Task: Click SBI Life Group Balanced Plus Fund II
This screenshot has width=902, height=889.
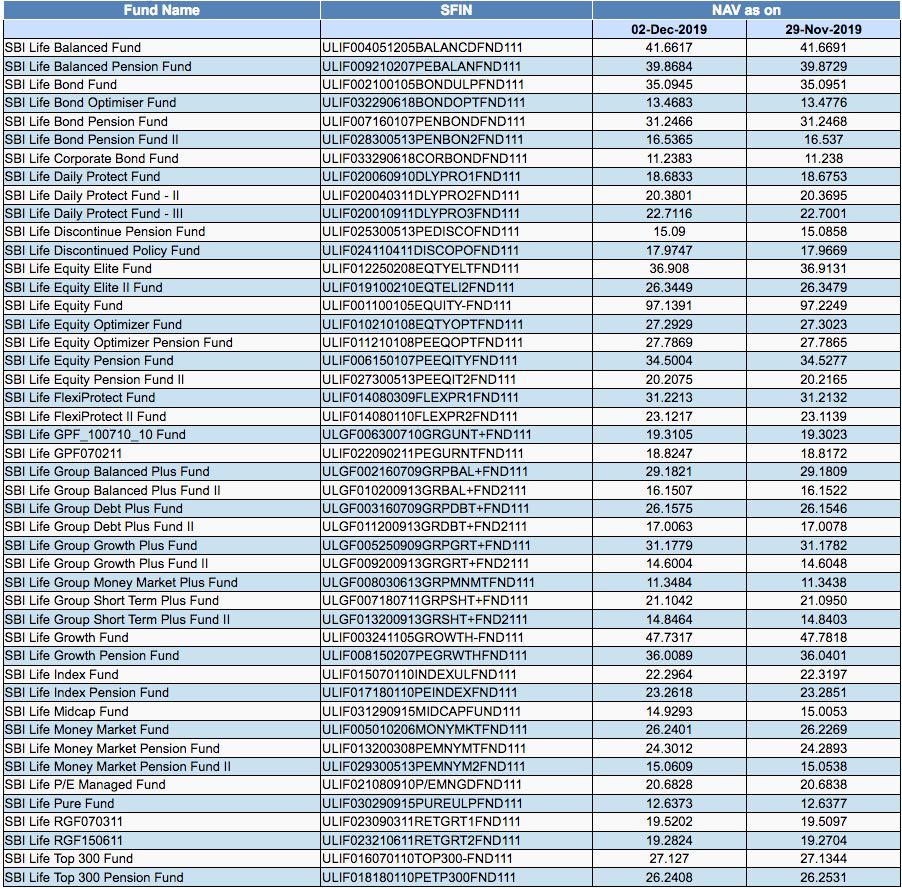Action: click(x=112, y=490)
